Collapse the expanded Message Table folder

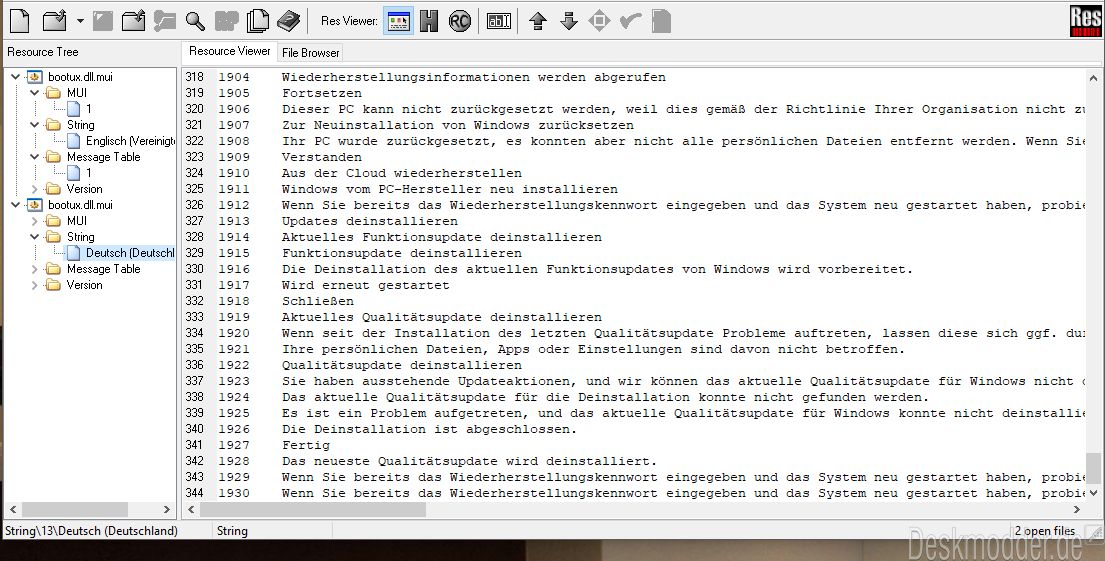click(x=35, y=156)
